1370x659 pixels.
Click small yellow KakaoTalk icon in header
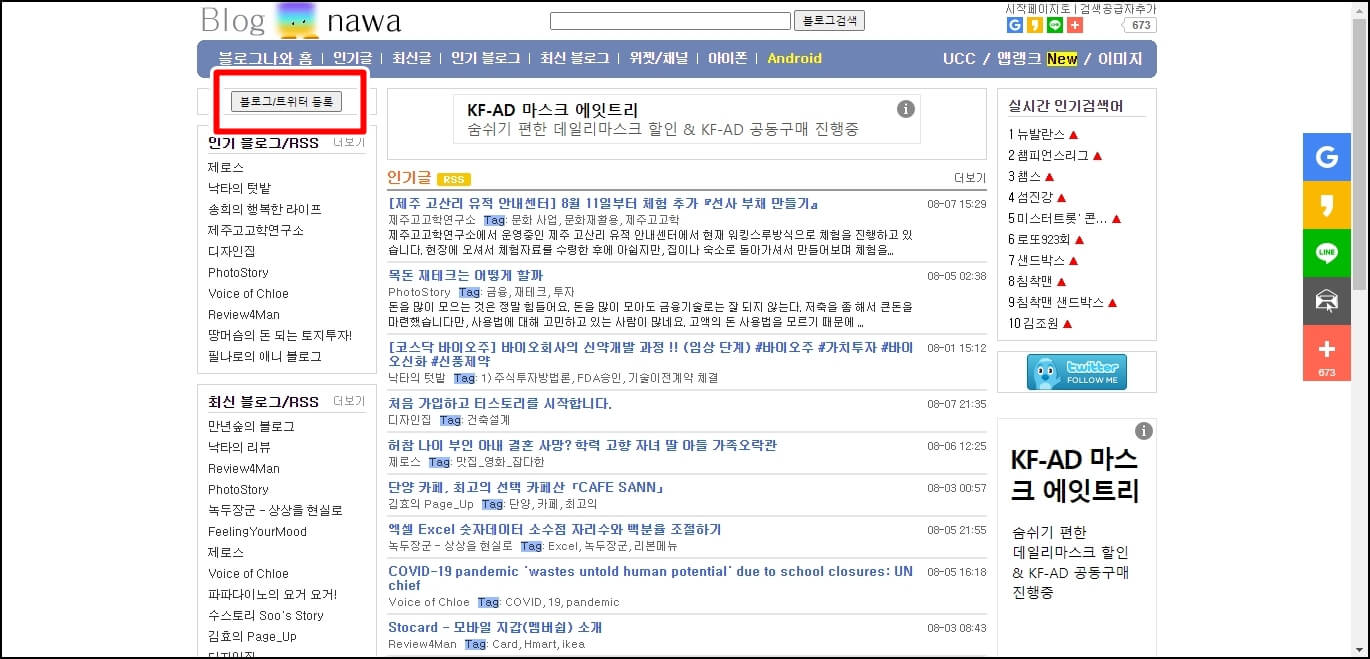tap(1035, 26)
